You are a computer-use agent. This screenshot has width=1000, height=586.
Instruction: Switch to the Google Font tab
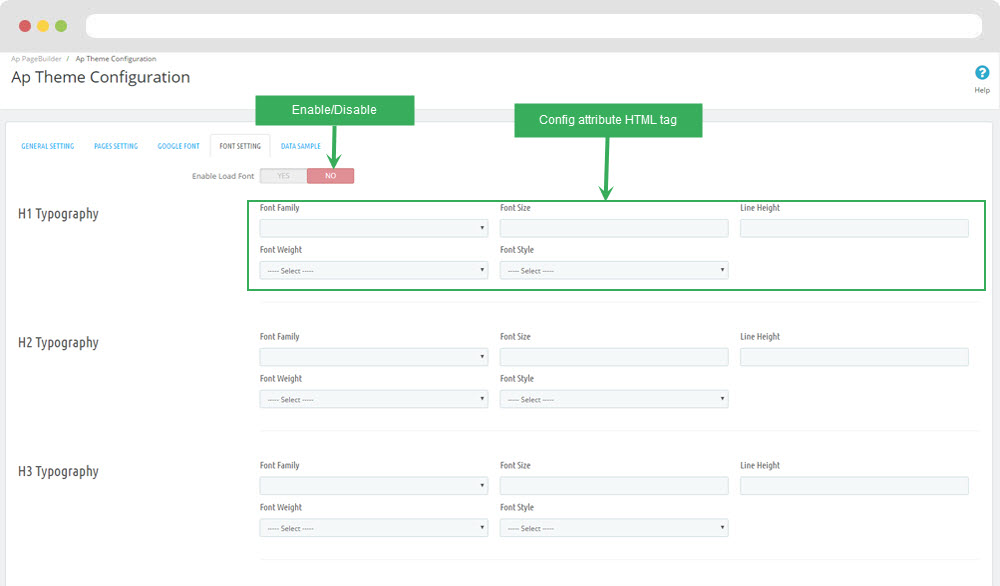tap(178, 146)
